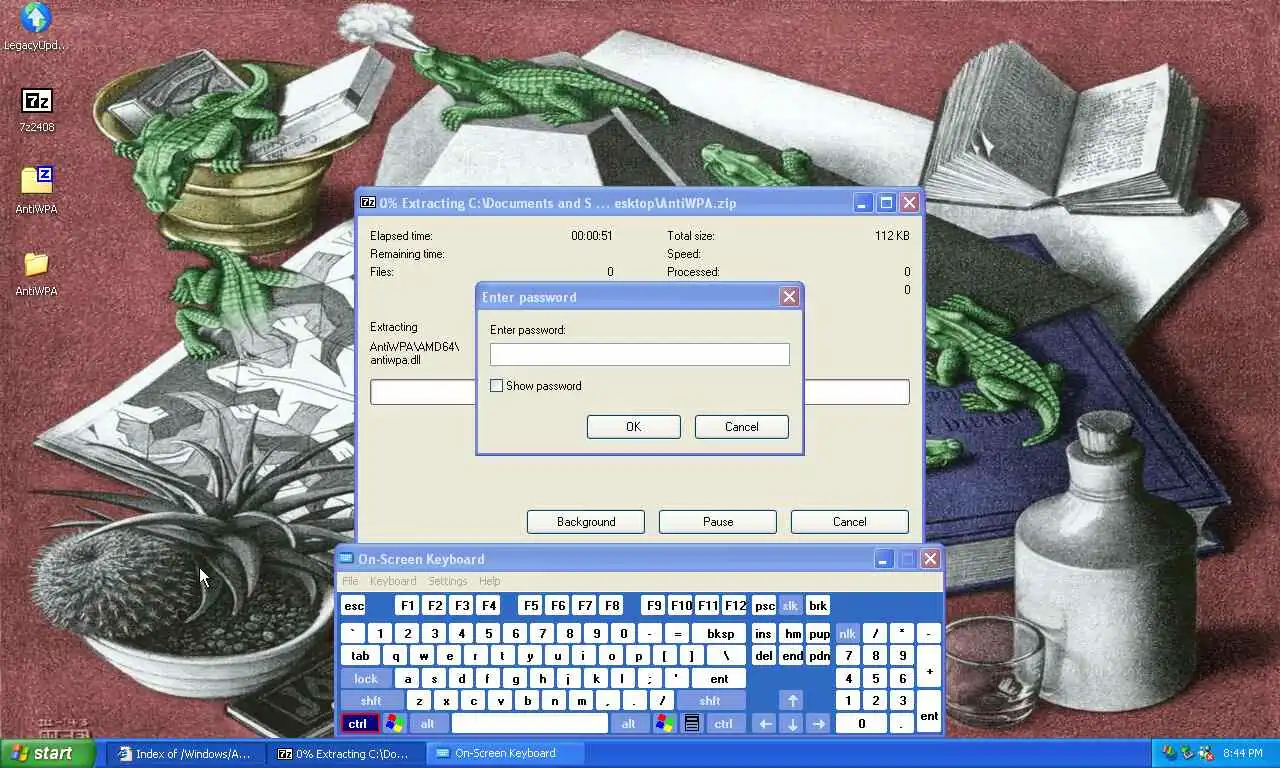Click the 7-Zip icon in extracting window title bar
Image resolution: width=1280 pixels, height=768 pixels.
pyautogui.click(x=368, y=203)
